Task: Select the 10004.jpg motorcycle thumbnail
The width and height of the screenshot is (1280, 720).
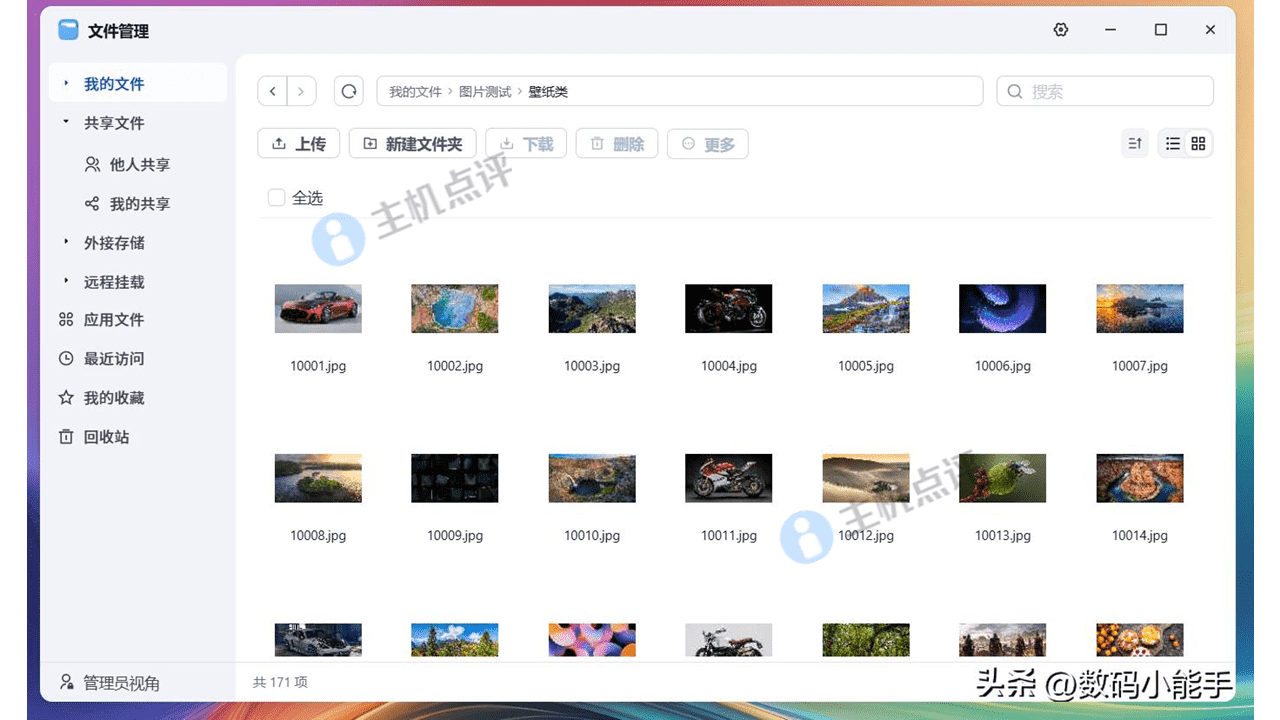Action: (728, 308)
